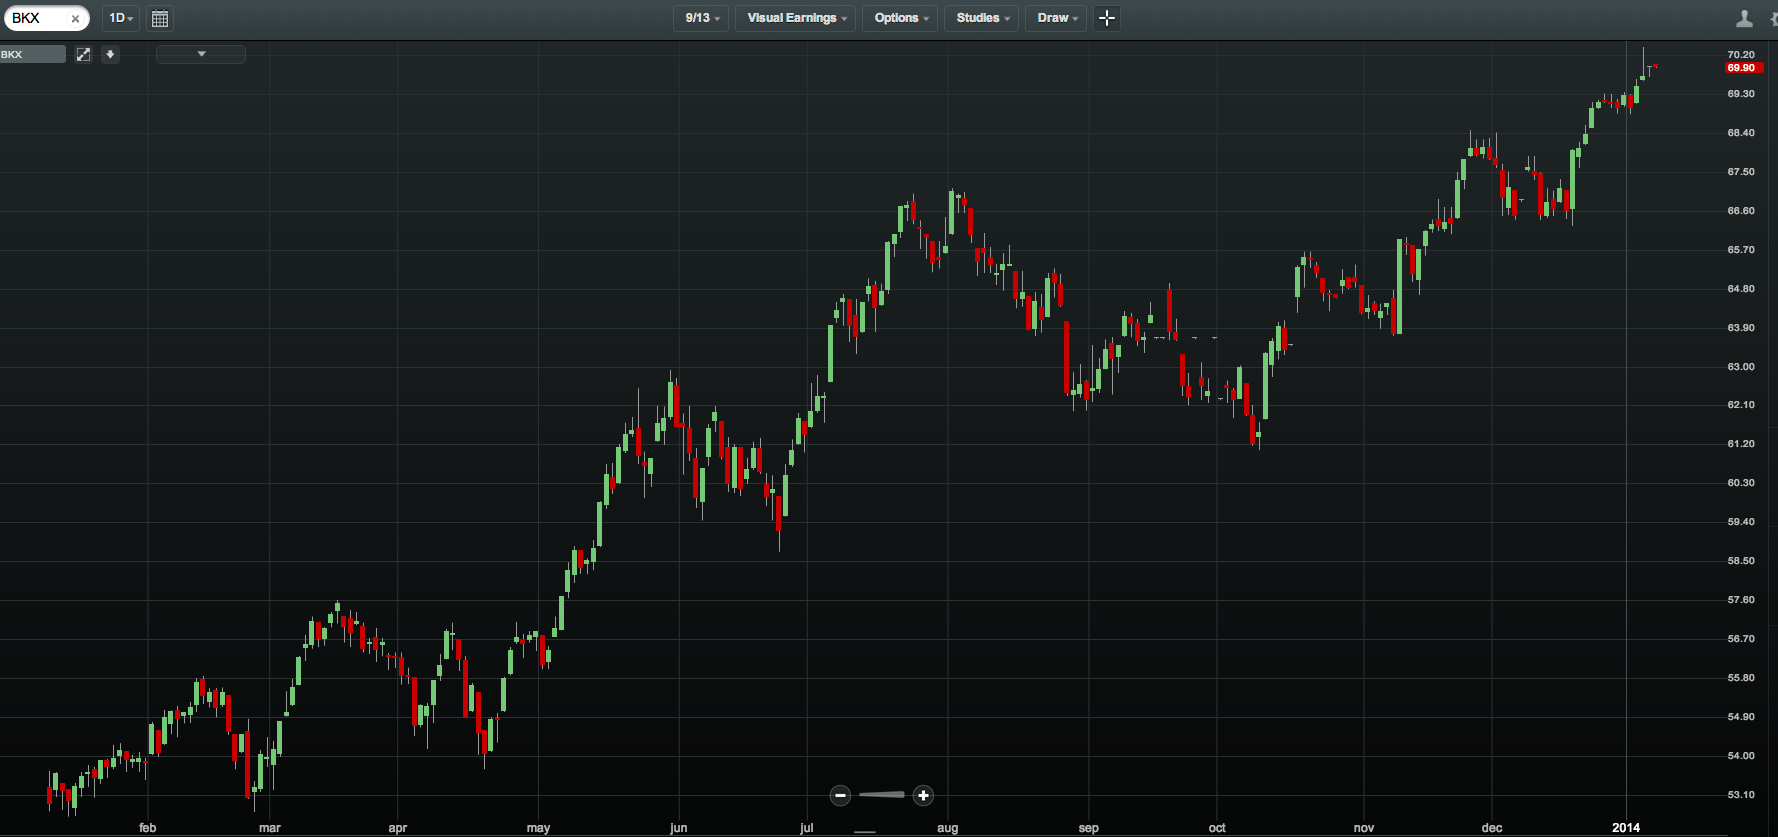1778x837 pixels.
Task: Click the aug label on time axis
Action: (948, 828)
